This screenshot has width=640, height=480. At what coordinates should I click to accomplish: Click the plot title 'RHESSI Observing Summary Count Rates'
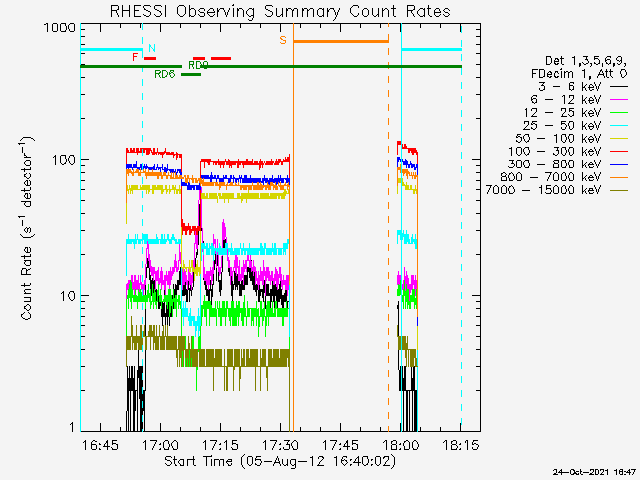(x=280, y=11)
